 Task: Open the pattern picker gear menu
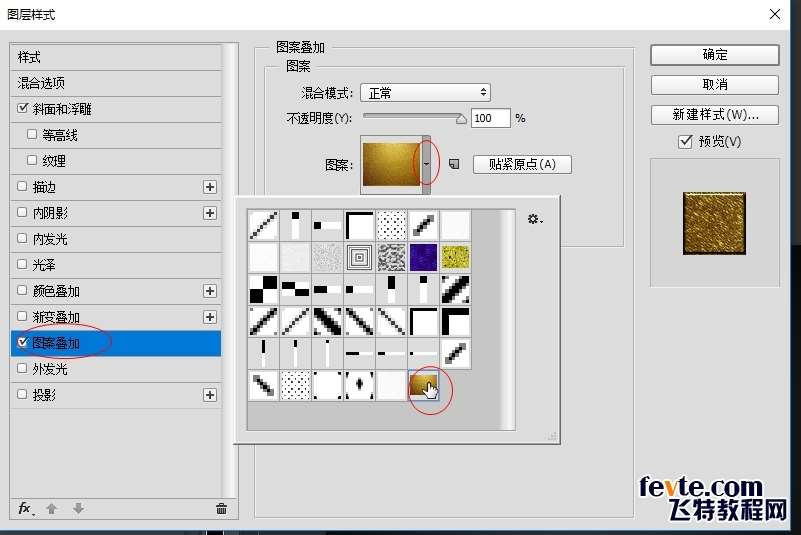pyautogui.click(x=535, y=219)
